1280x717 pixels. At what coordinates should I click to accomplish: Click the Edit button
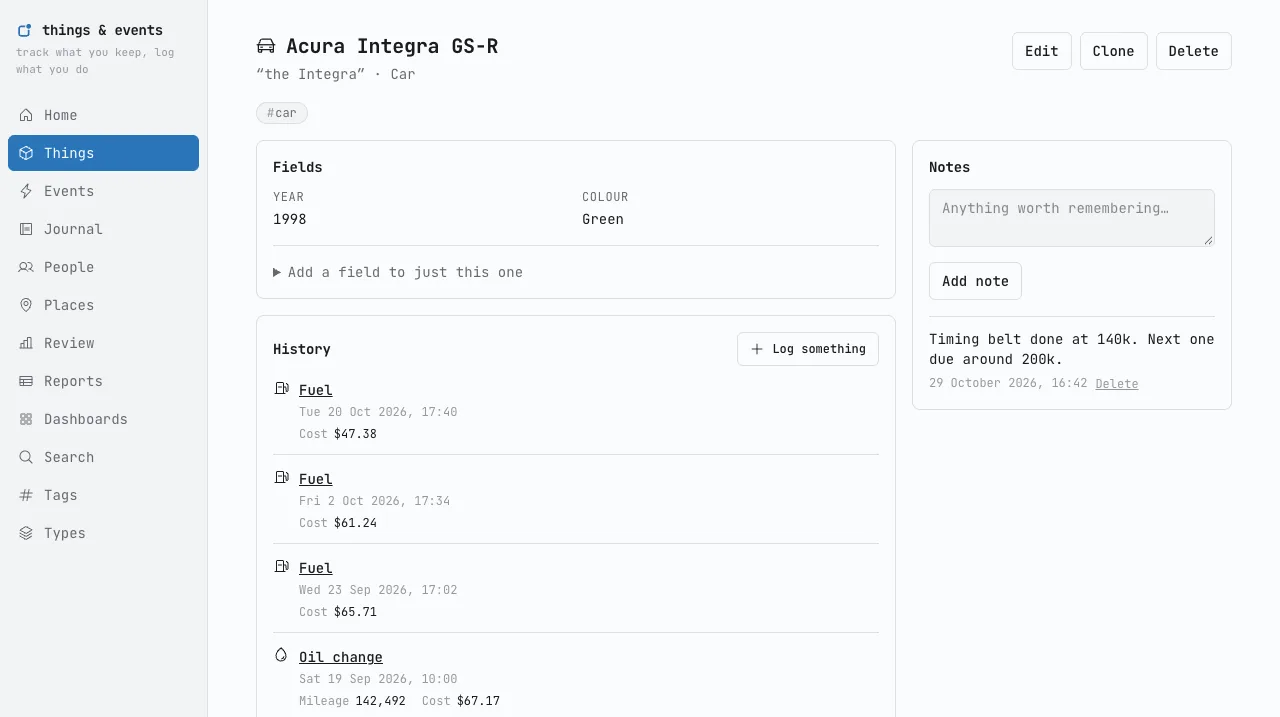(1042, 51)
